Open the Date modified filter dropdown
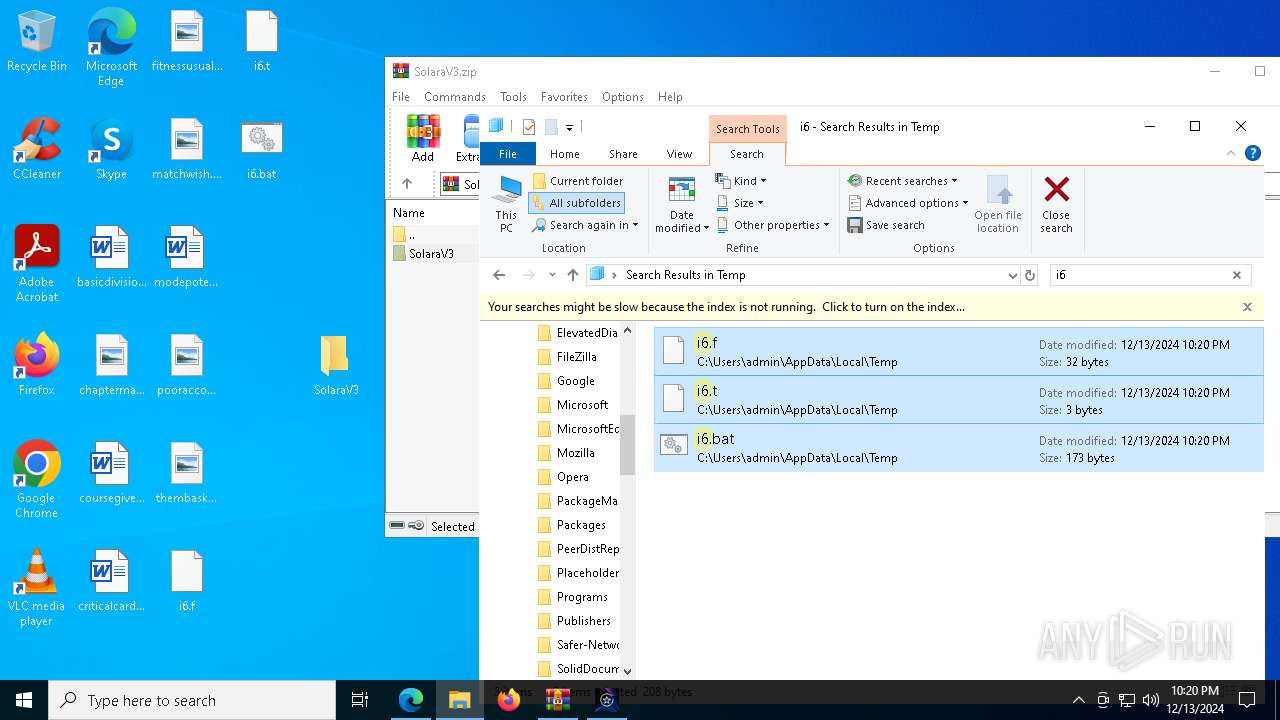This screenshot has height=720, width=1280. click(682, 206)
